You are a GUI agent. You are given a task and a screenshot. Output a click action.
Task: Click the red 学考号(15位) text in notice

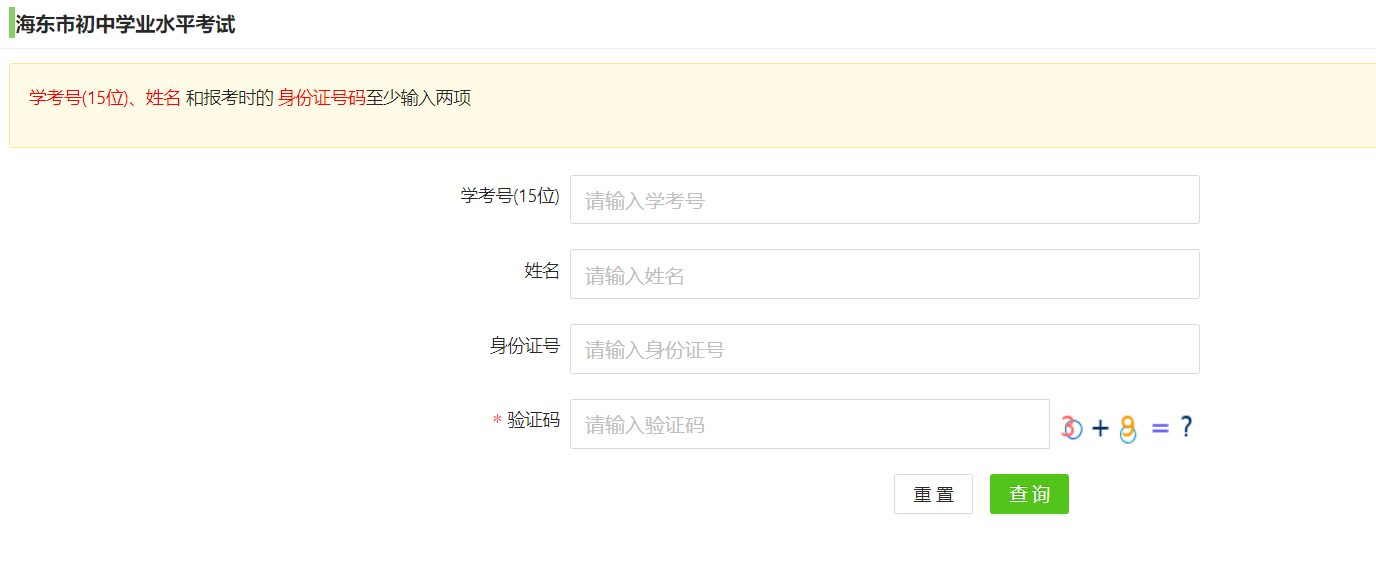(x=81, y=98)
